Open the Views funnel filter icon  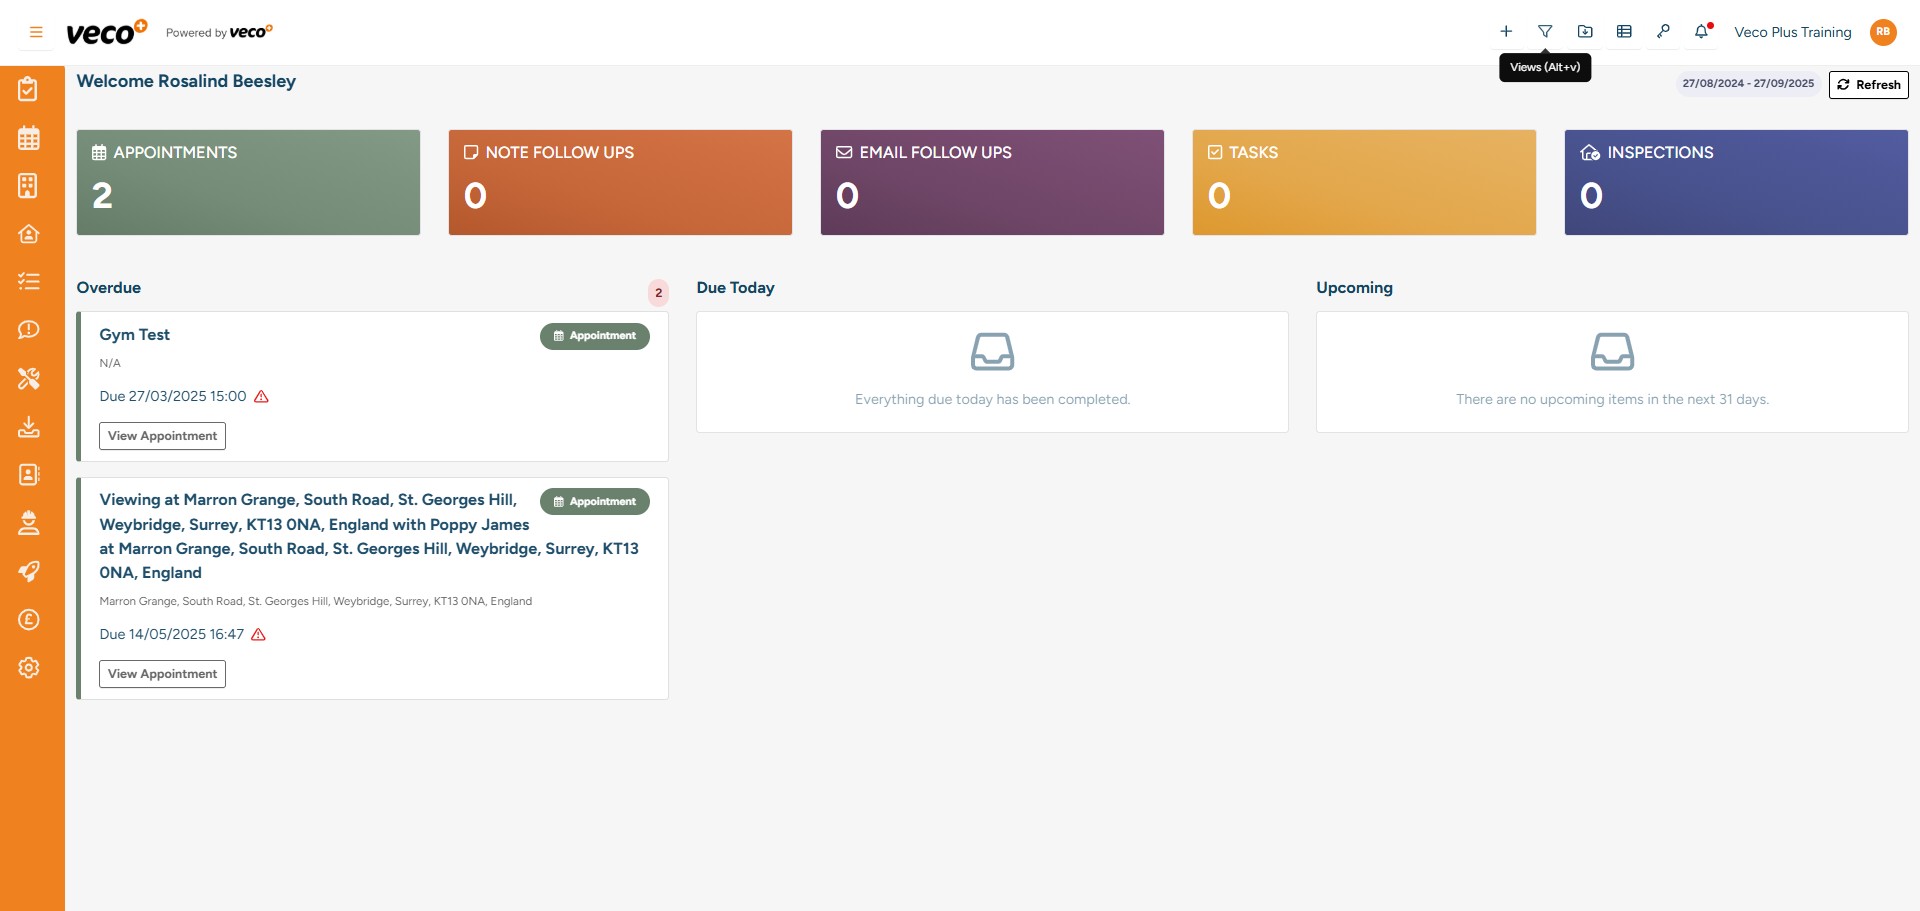point(1545,32)
